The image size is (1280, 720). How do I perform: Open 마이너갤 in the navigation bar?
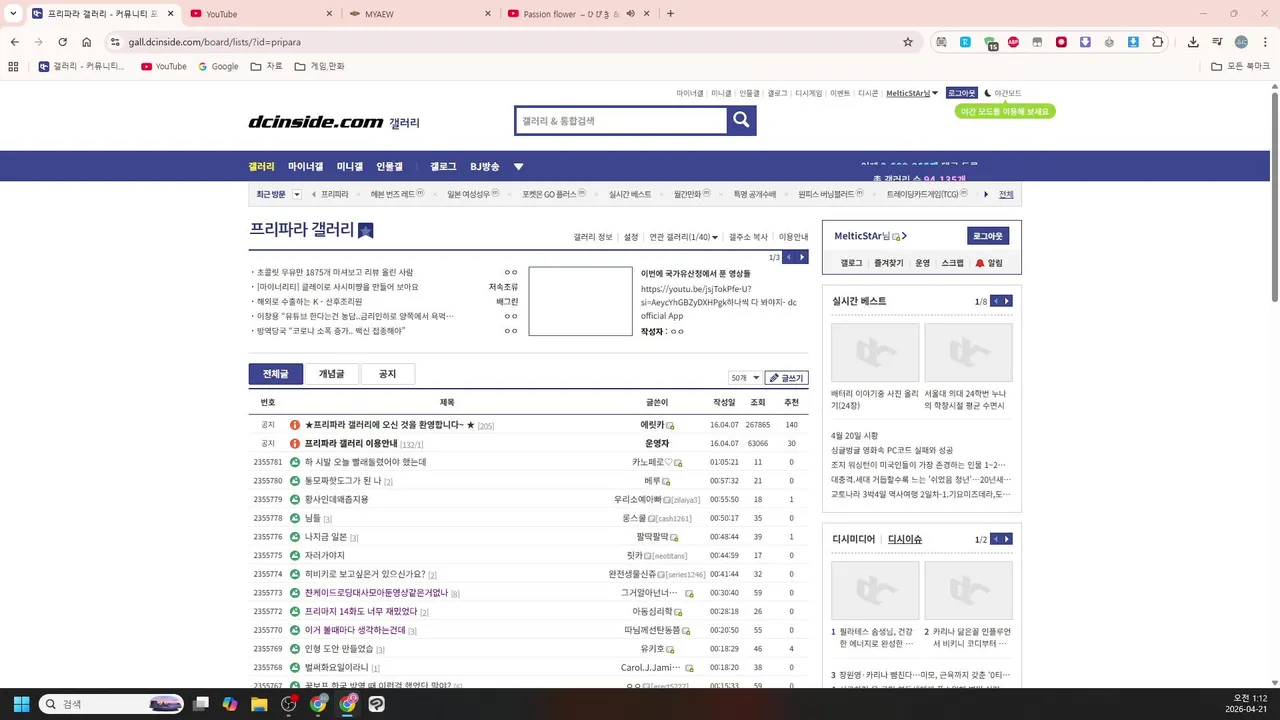pos(306,166)
